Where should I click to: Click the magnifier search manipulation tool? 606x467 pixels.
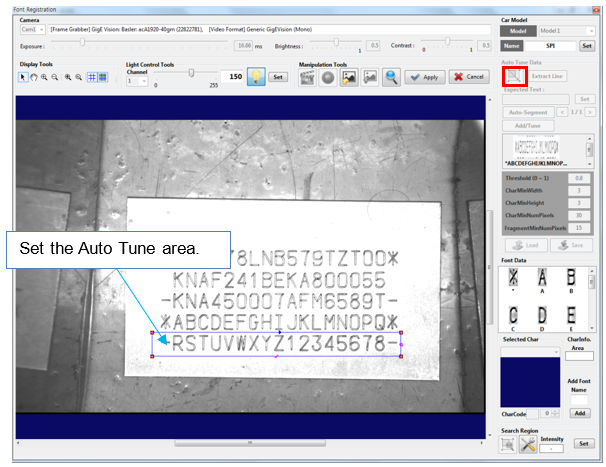[391, 77]
